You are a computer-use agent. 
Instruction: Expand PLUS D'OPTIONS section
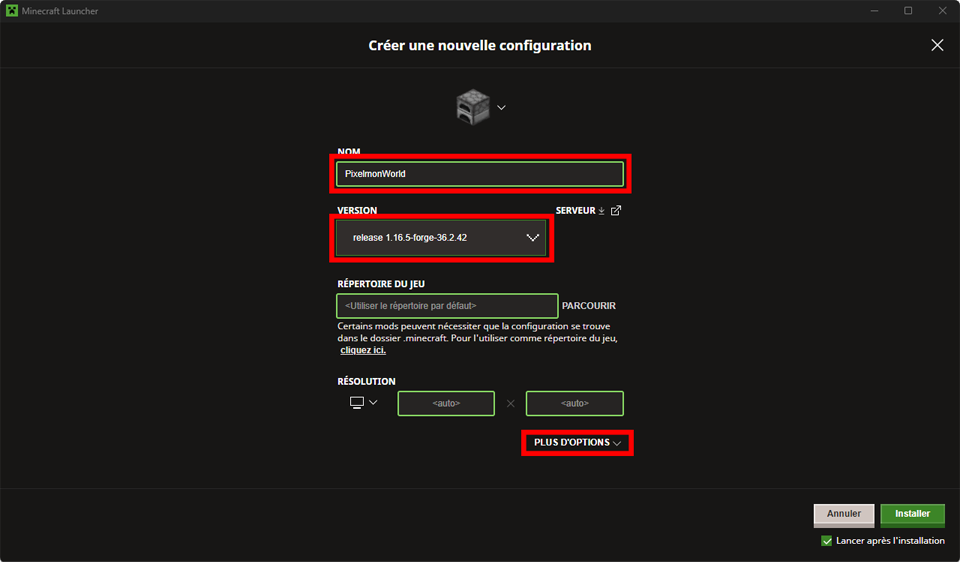(577, 443)
